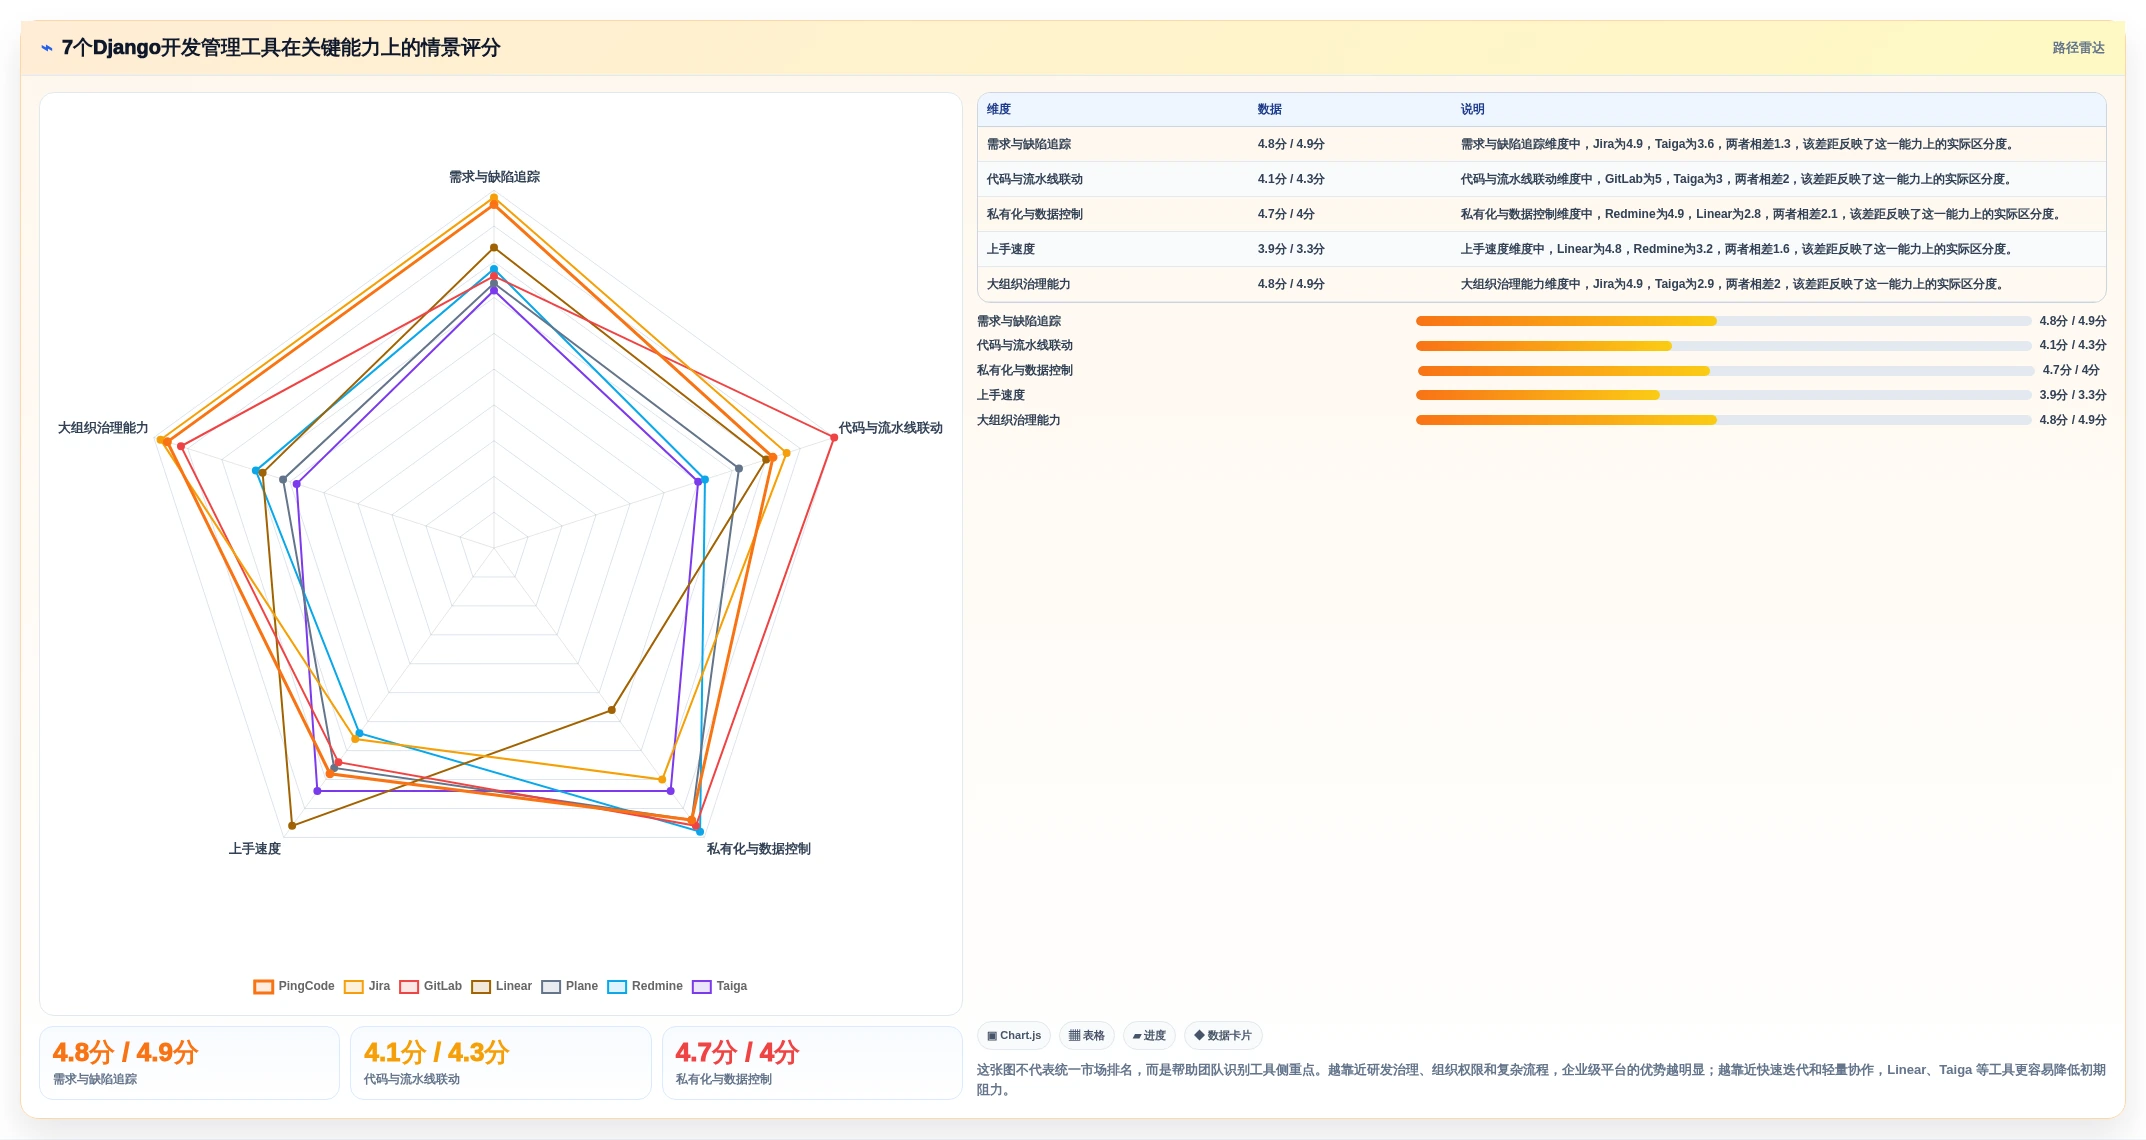Select the 进度 tag chip
This screenshot has width=2146, height=1140.
point(1149,1035)
